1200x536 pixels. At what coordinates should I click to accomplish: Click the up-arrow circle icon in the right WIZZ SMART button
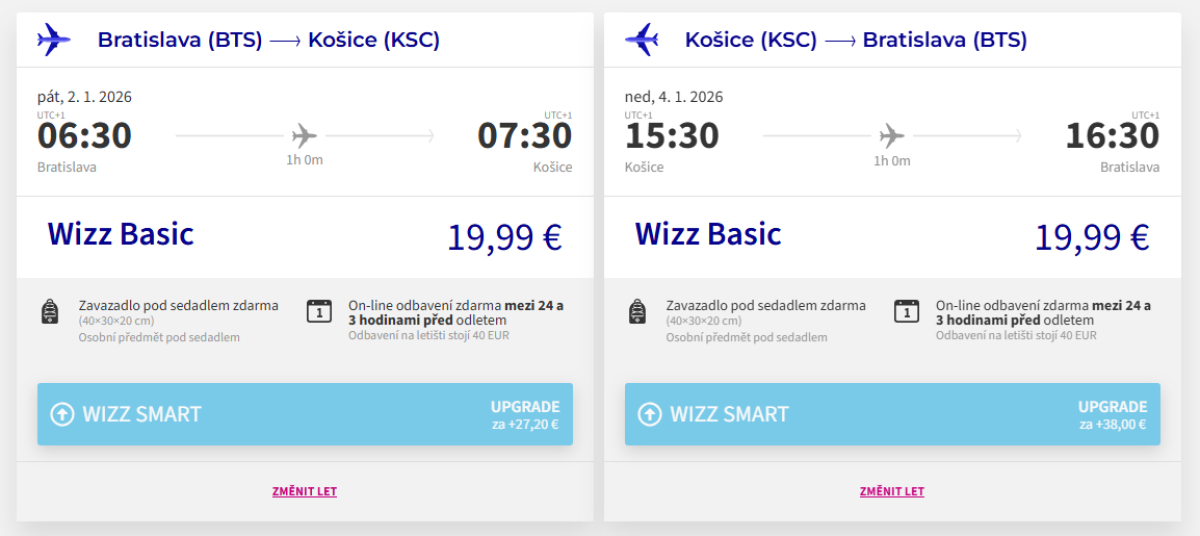point(650,414)
